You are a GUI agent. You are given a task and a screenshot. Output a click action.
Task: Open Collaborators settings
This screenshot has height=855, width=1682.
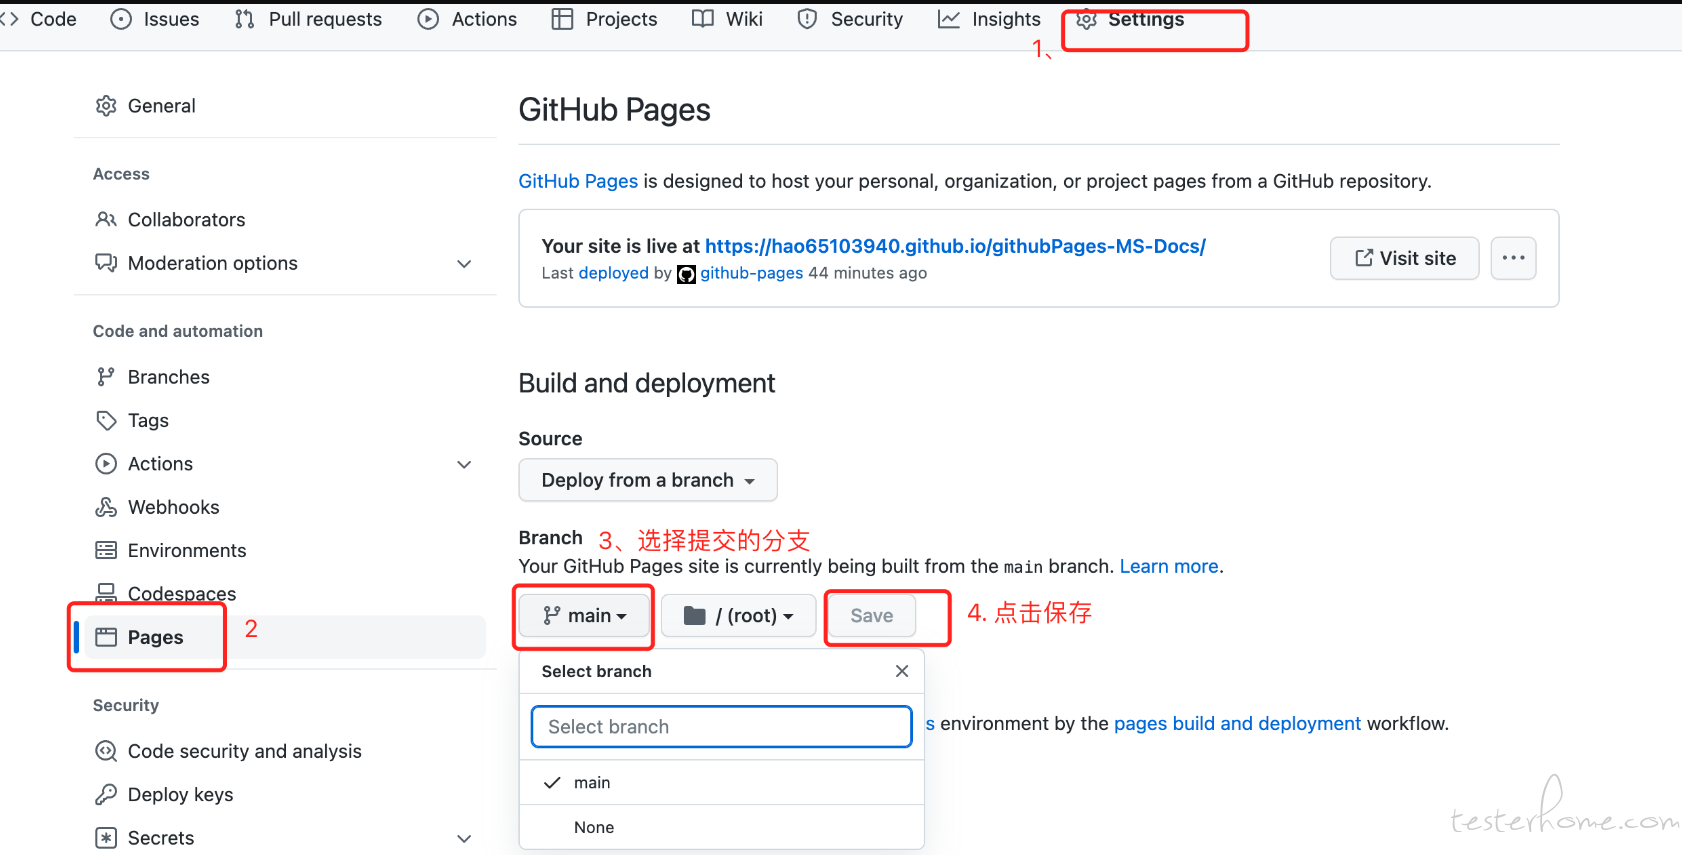click(186, 219)
